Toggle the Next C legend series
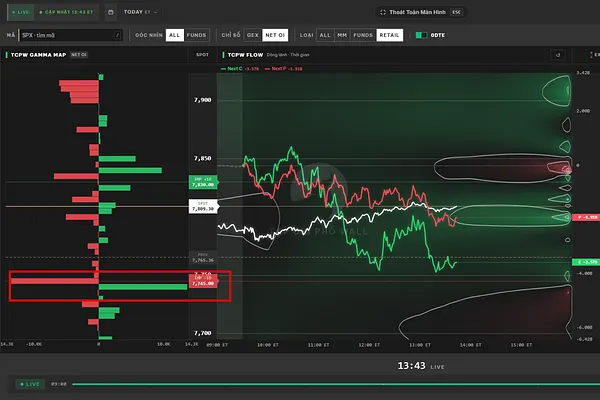This screenshot has width=600, height=400. click(x=240, y=69)
